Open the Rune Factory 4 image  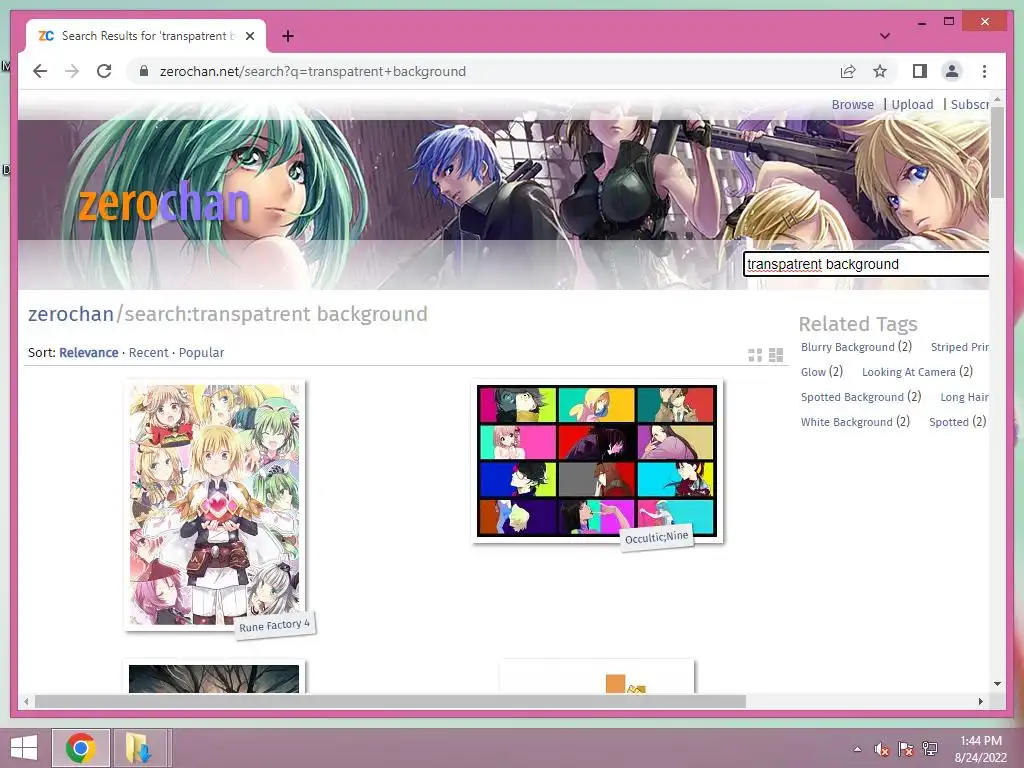coord(214,504)
